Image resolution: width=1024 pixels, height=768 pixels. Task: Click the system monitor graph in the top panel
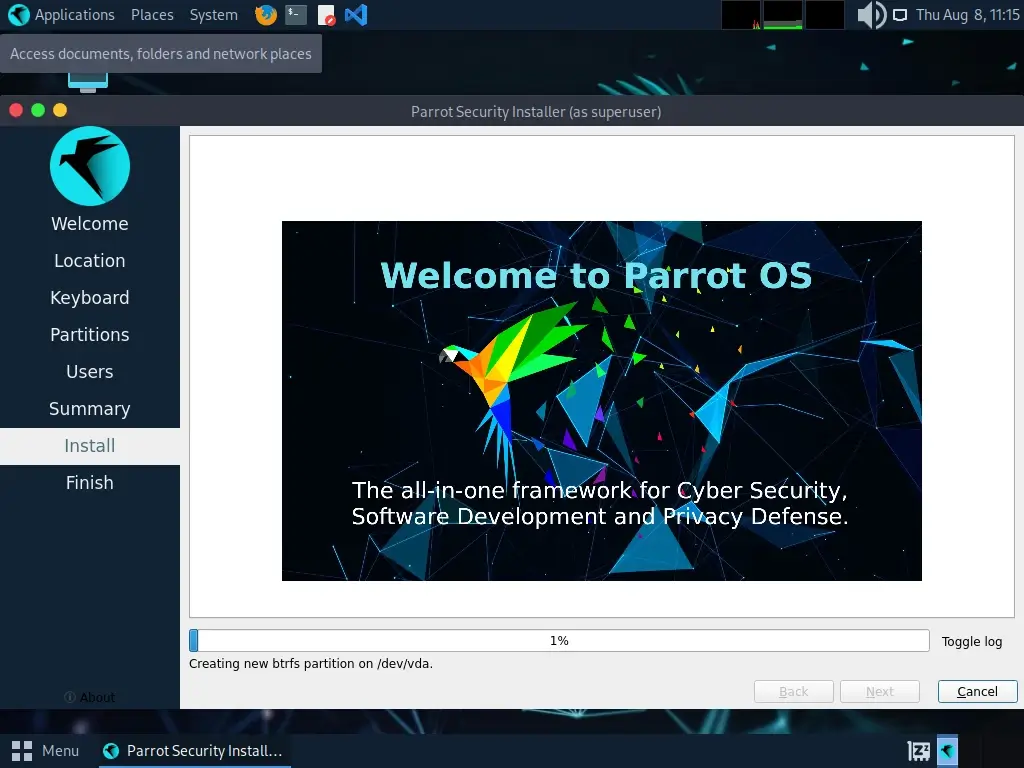coord(781,15)
